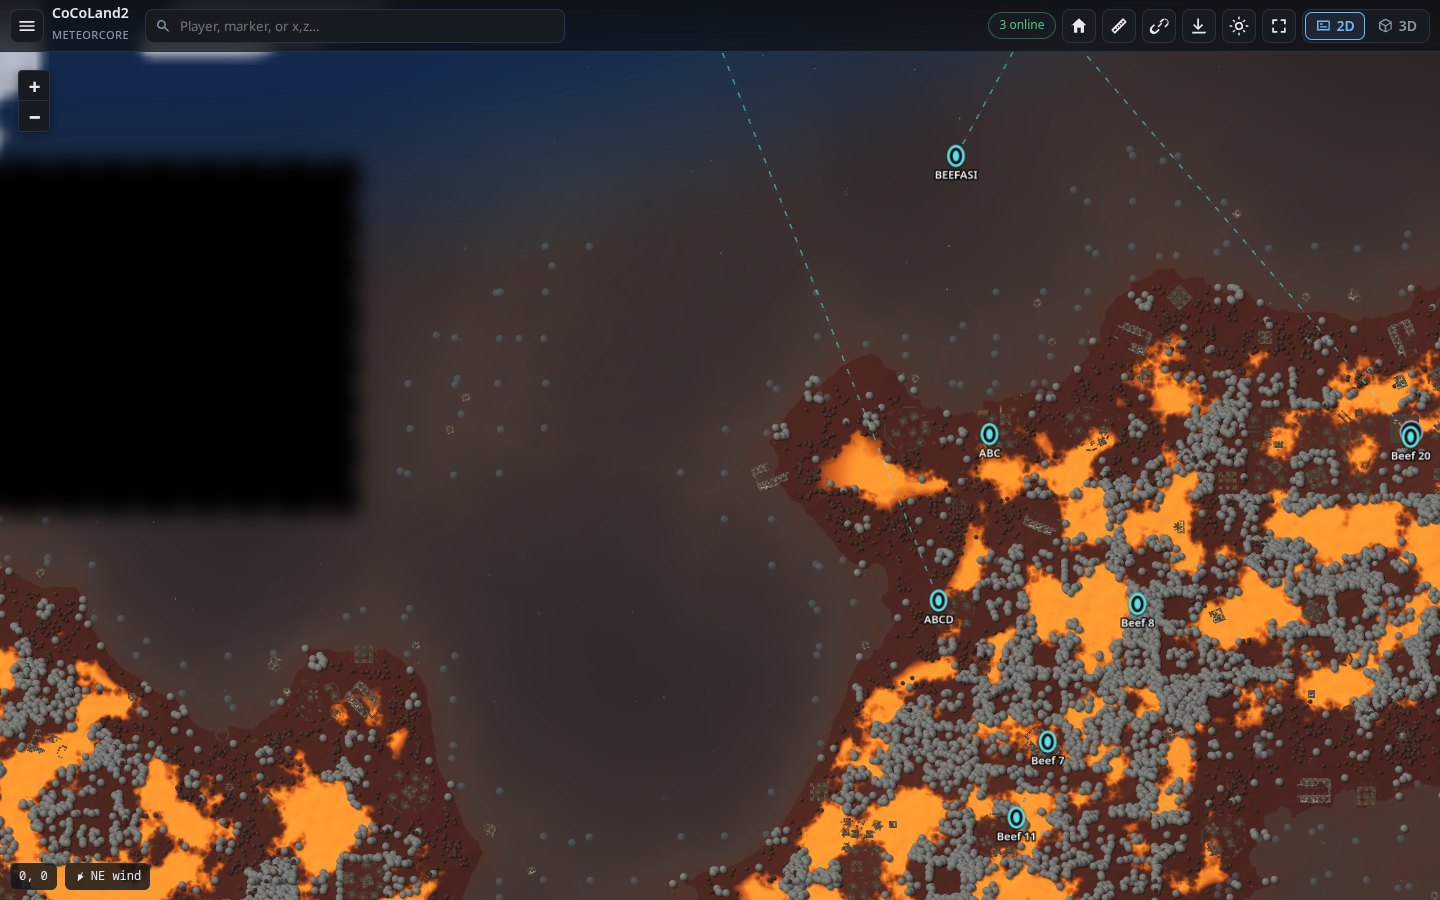This screenshot has height=900, width=1440.
Task: Enter fullscreen mode
Action: [x=1279, y=26]
